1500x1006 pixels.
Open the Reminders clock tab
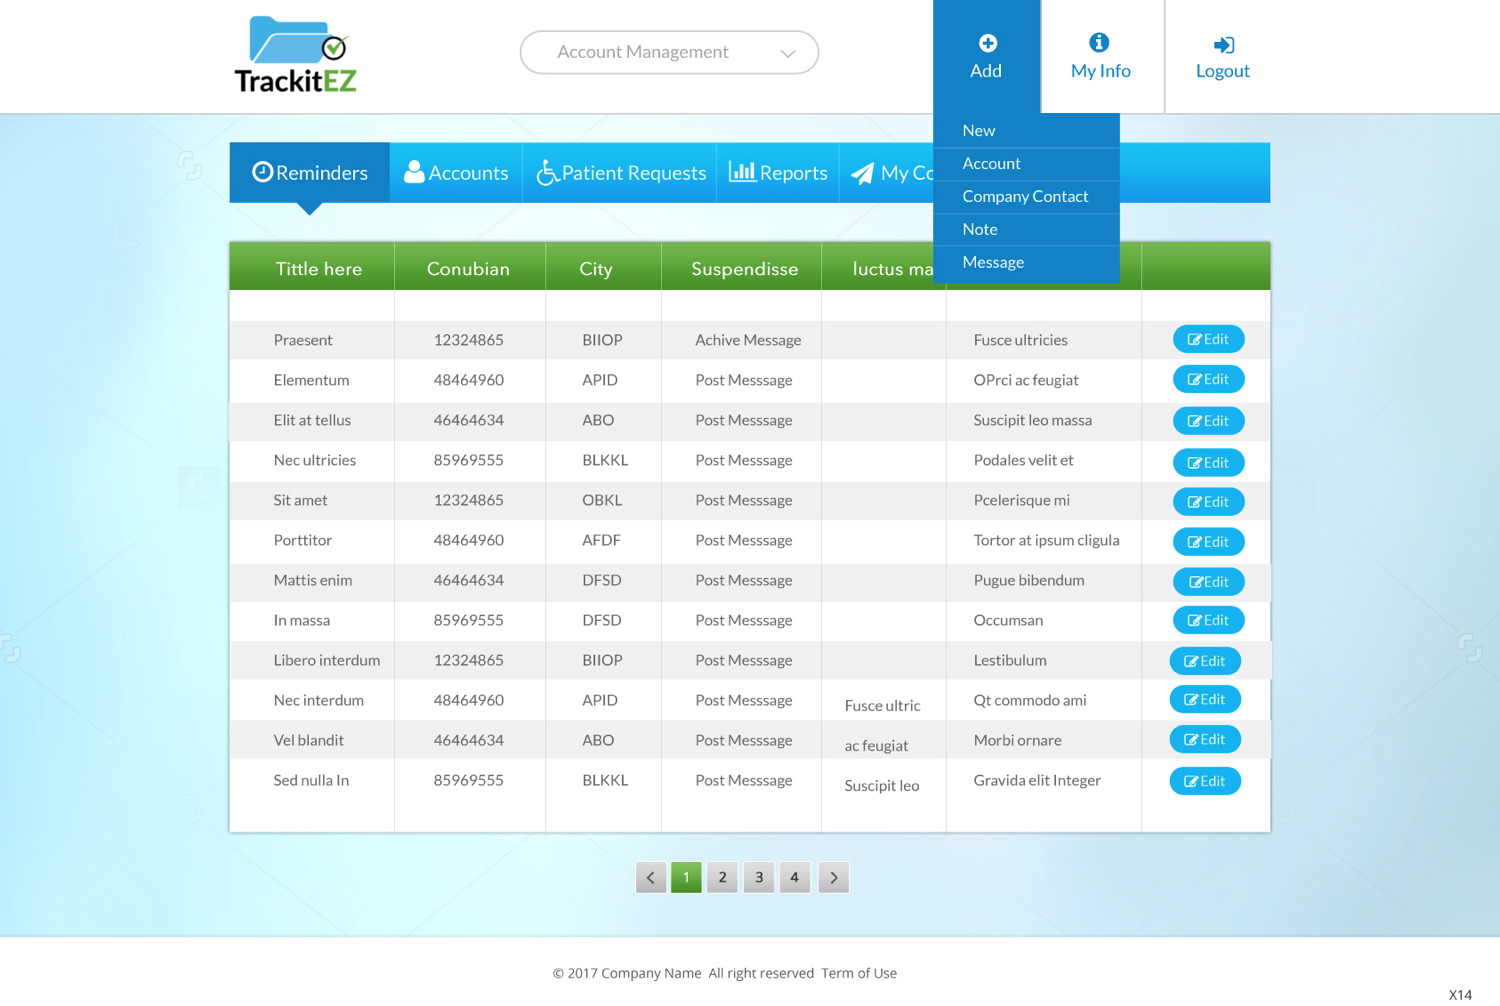[310, 173]
